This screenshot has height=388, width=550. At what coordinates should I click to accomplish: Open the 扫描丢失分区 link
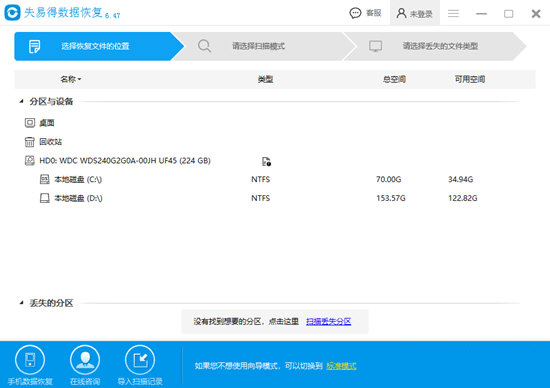(329, 321)
